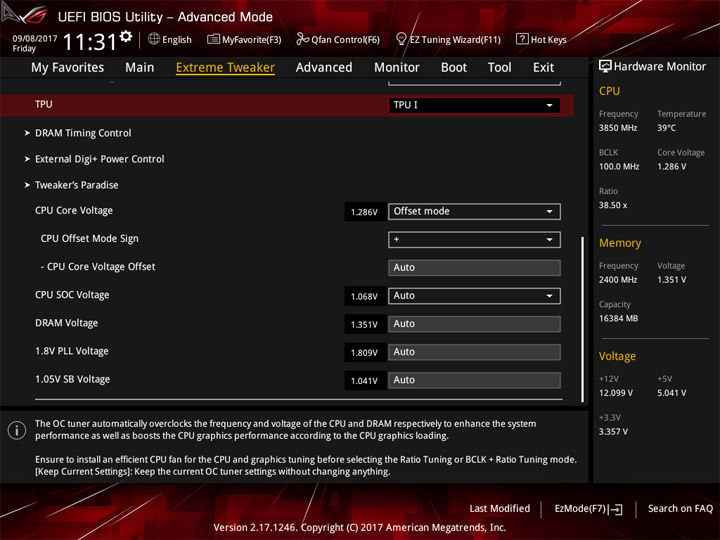720x540 pixels.
Task: Open the TPU dropdown
Action: [474, 105]
